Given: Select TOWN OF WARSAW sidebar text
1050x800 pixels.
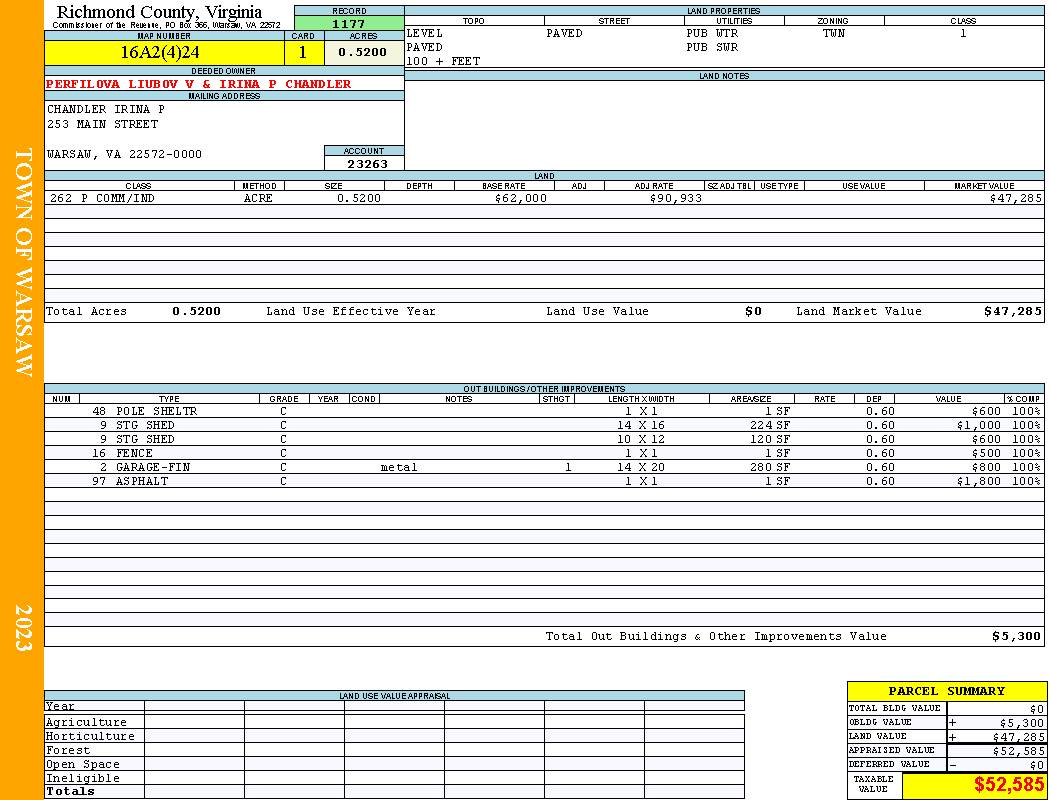Looking at the screenshot, I should (23, 262).
